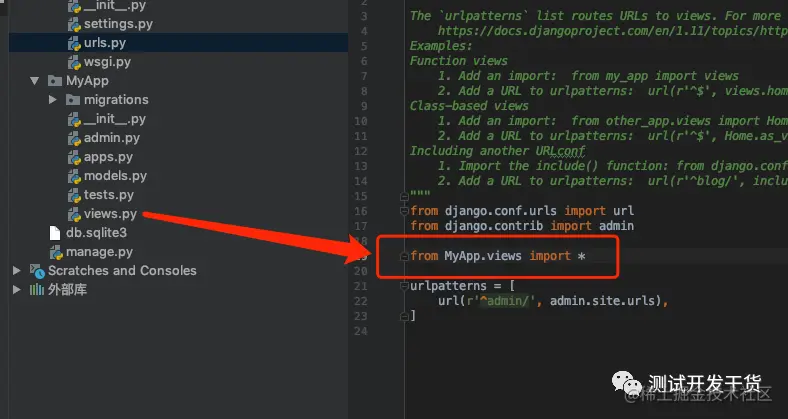Open views.py file

coord(110,214)
